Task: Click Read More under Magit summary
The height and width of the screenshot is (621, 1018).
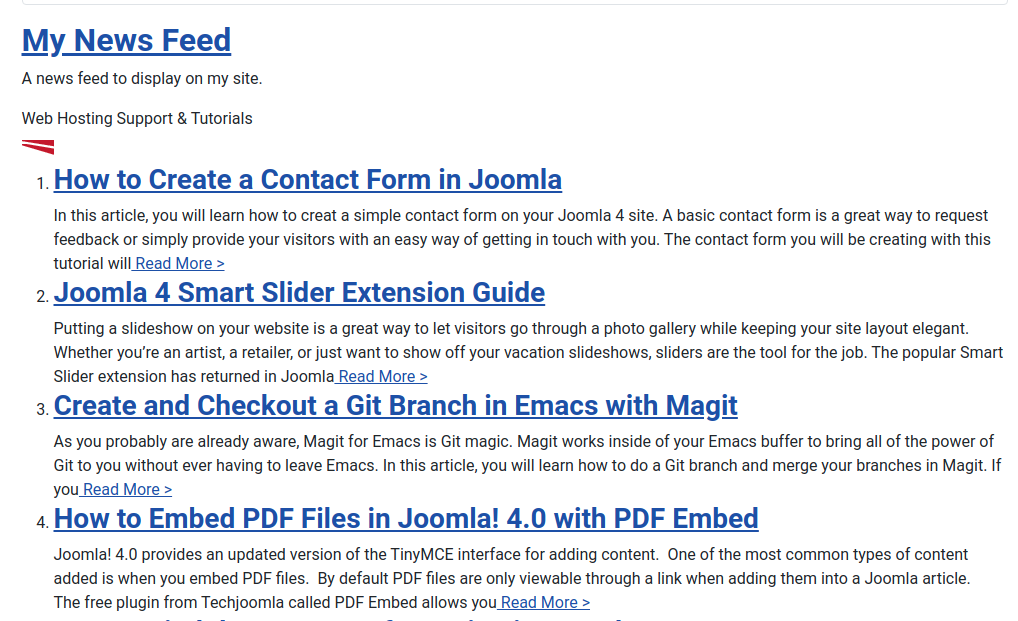Action: [x=126, y=490]
